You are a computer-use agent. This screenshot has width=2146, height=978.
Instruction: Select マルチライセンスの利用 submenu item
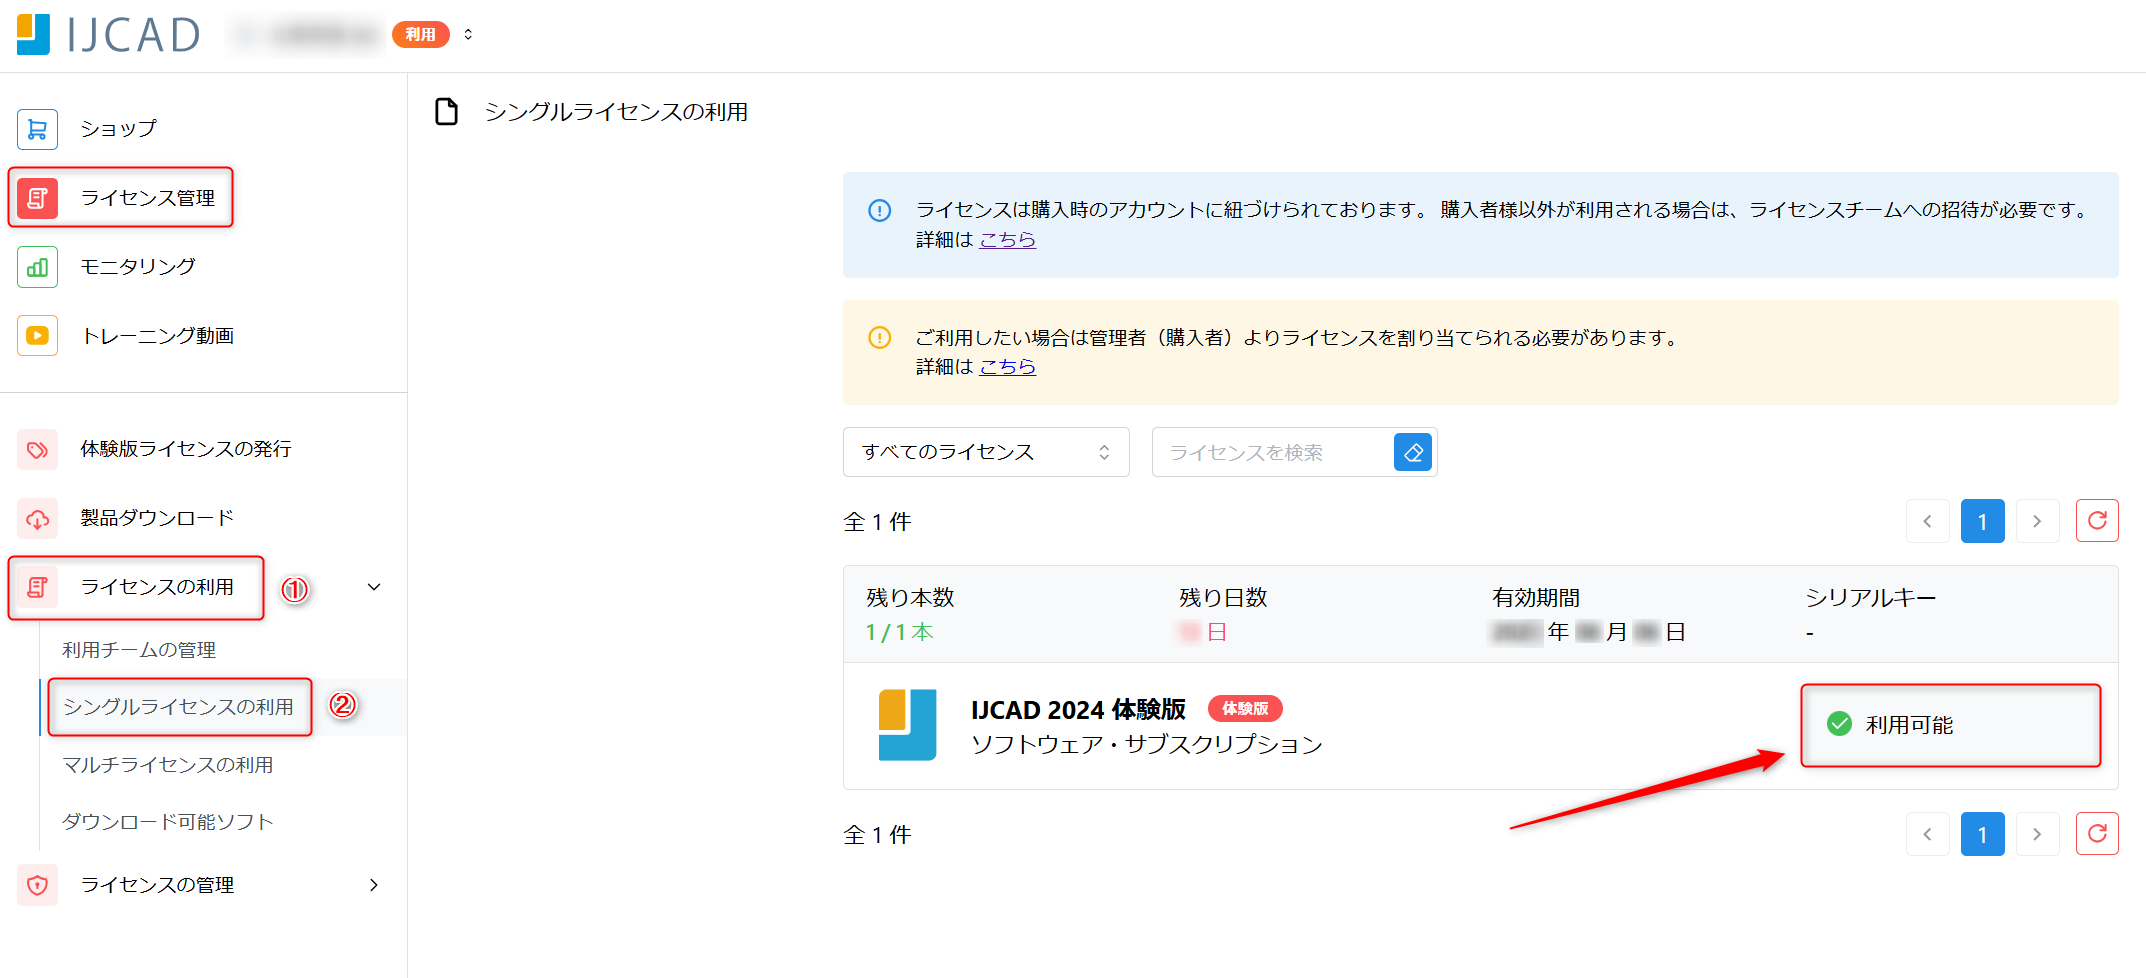click(x=168, y=765)
